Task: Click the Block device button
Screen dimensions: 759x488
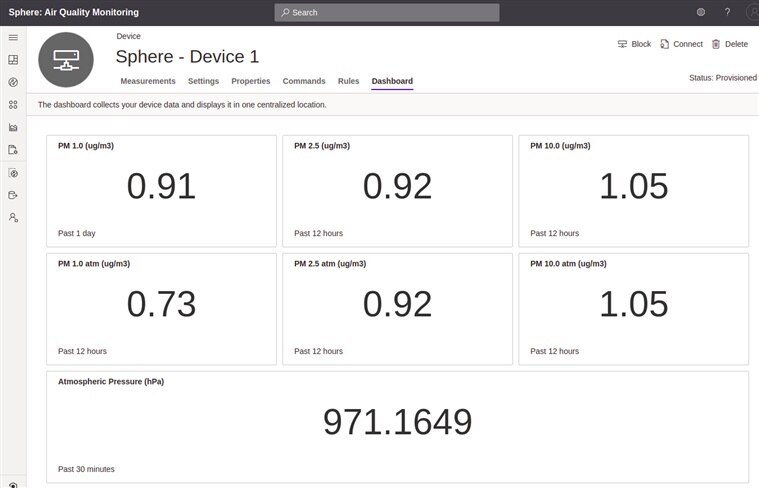Action: (634, 44)
